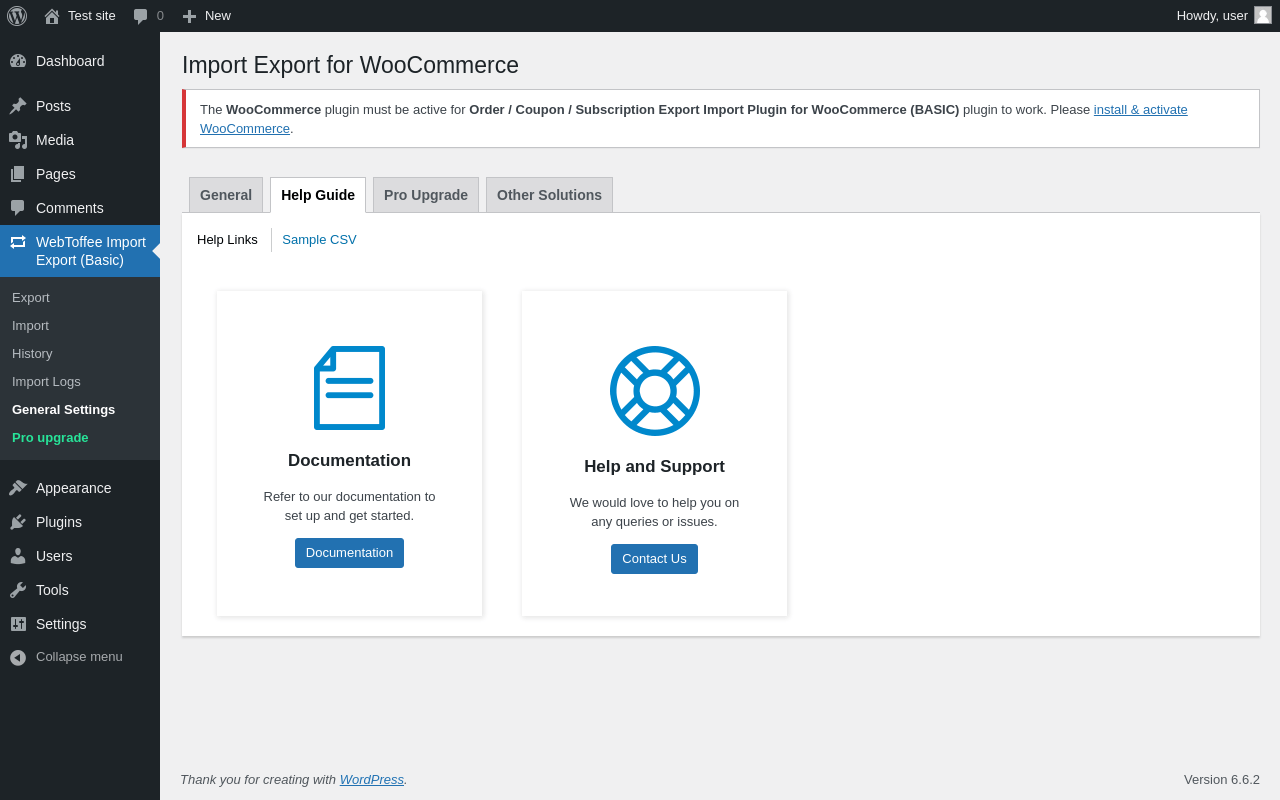The height and width of the screenshot is (800, 1280).
Task: Open the Tools menu label
Action: click(52, 590)
